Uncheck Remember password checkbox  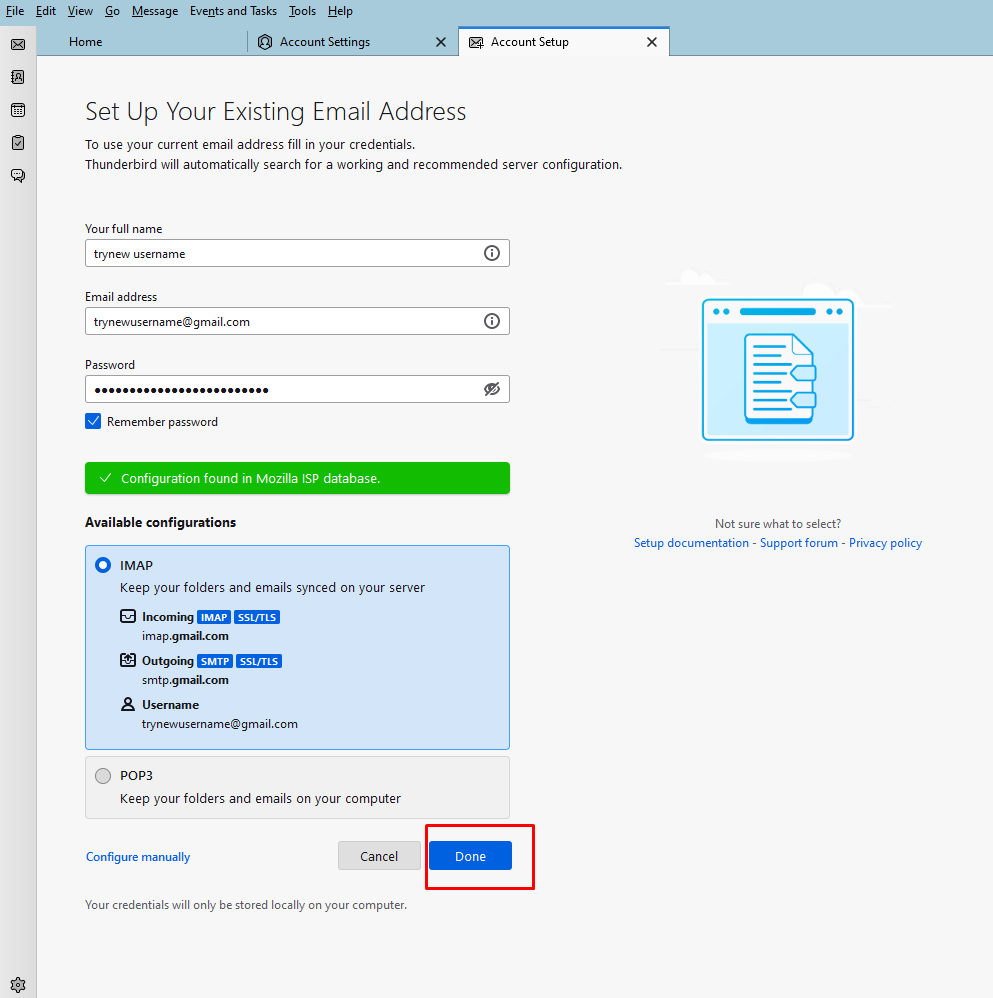click(x=93, y=422)
